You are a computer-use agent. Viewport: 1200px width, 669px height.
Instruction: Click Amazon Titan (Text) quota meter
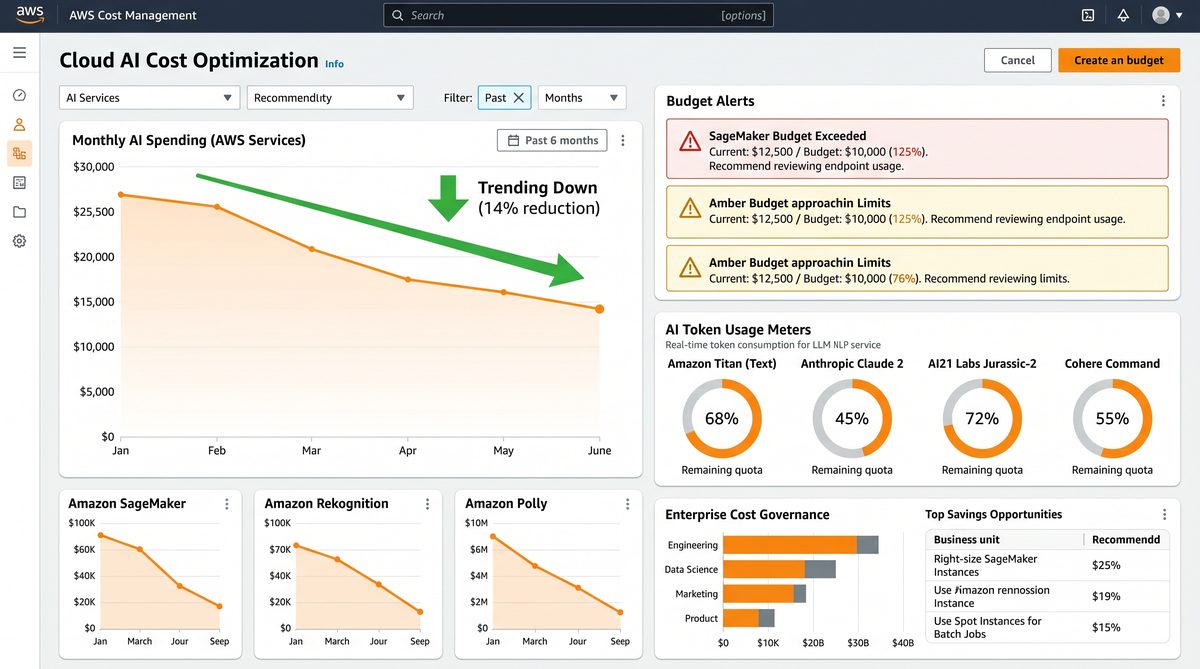[x=722, y=419]
